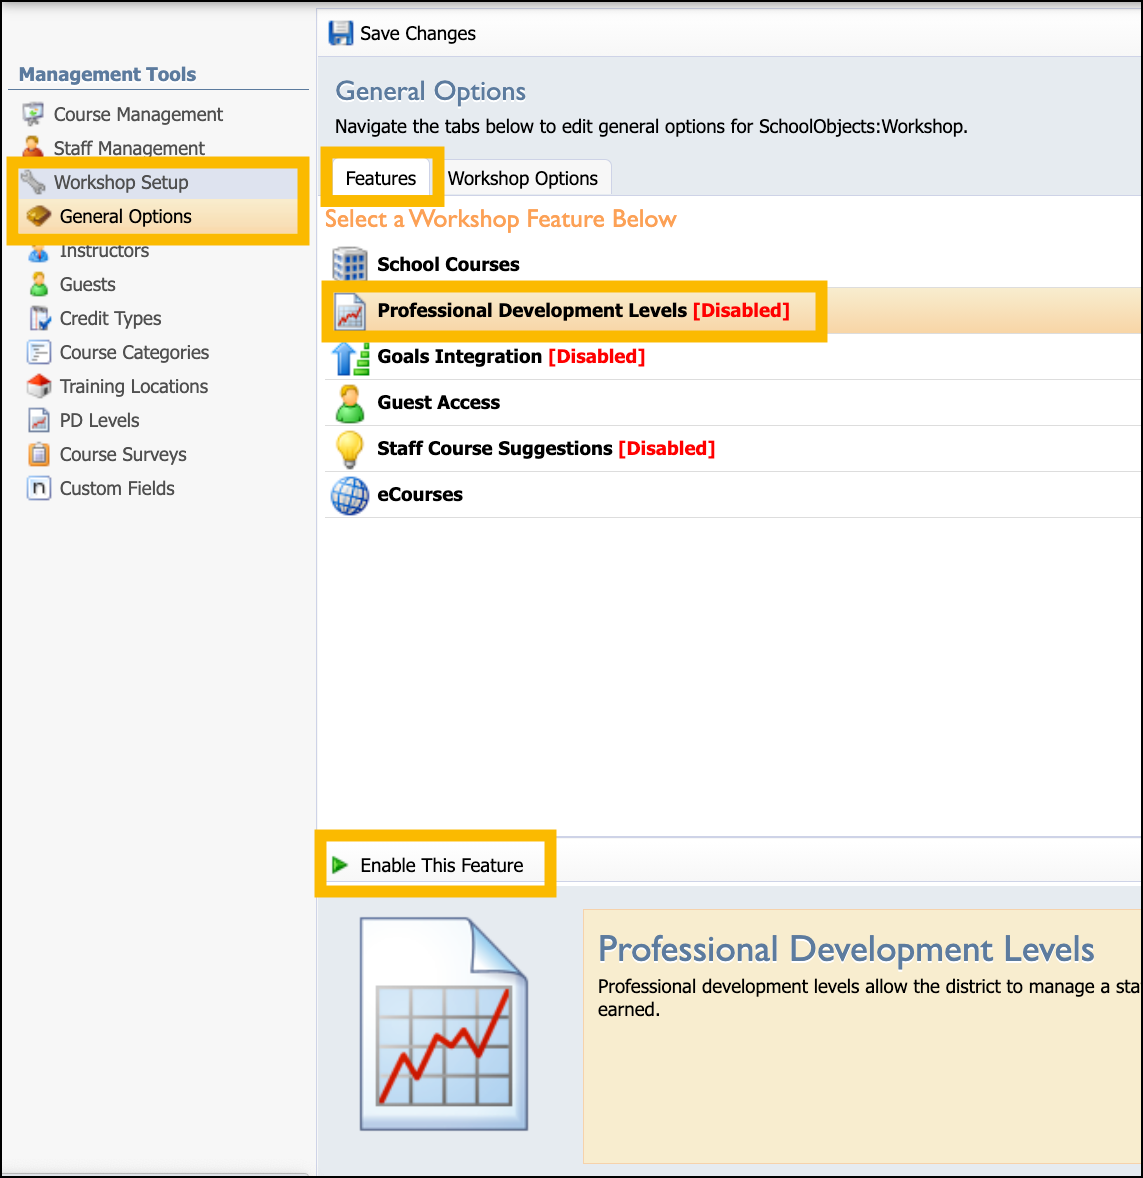This screenshot has height=1178, width=1143.
Task: Select General Options in the sidebar
Action: (x=125, y=216)
